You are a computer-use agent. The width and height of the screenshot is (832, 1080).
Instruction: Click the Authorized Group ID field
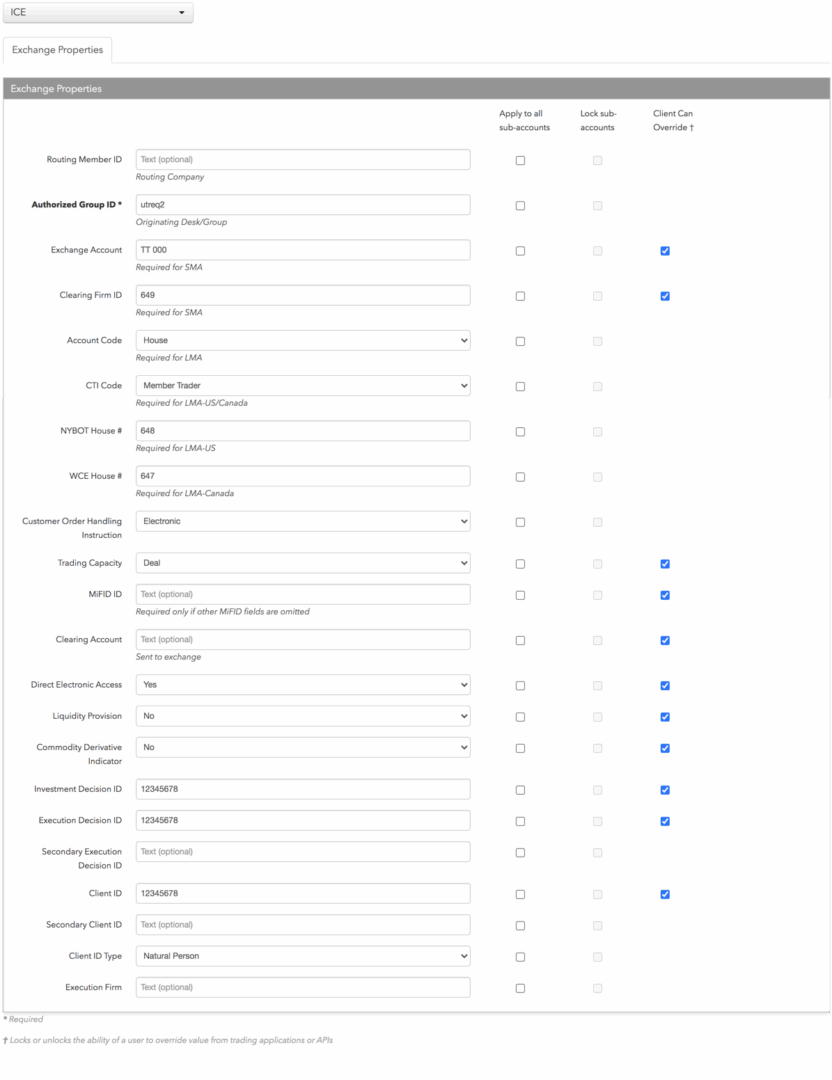click(303, 205)
